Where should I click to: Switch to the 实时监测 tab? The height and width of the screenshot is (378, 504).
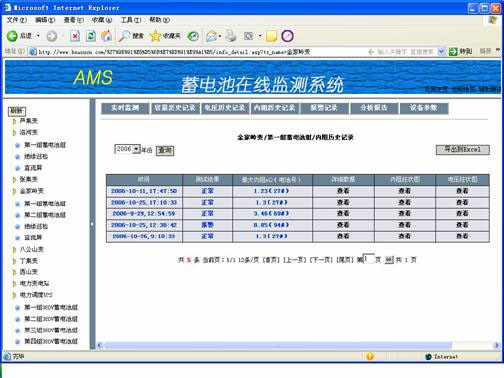(x=125, y=108)
